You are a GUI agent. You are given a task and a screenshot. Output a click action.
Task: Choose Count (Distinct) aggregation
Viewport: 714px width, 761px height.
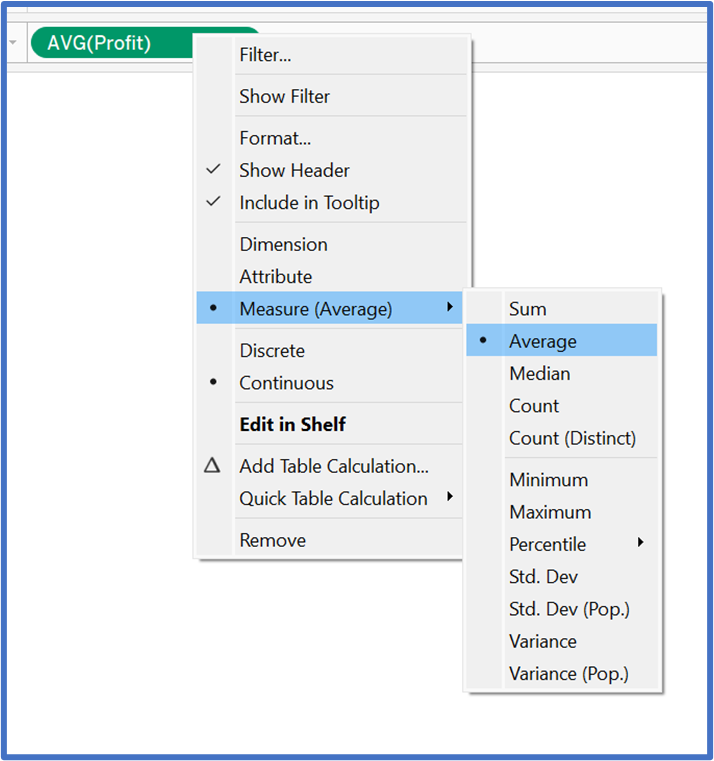[x=572, y=438]
